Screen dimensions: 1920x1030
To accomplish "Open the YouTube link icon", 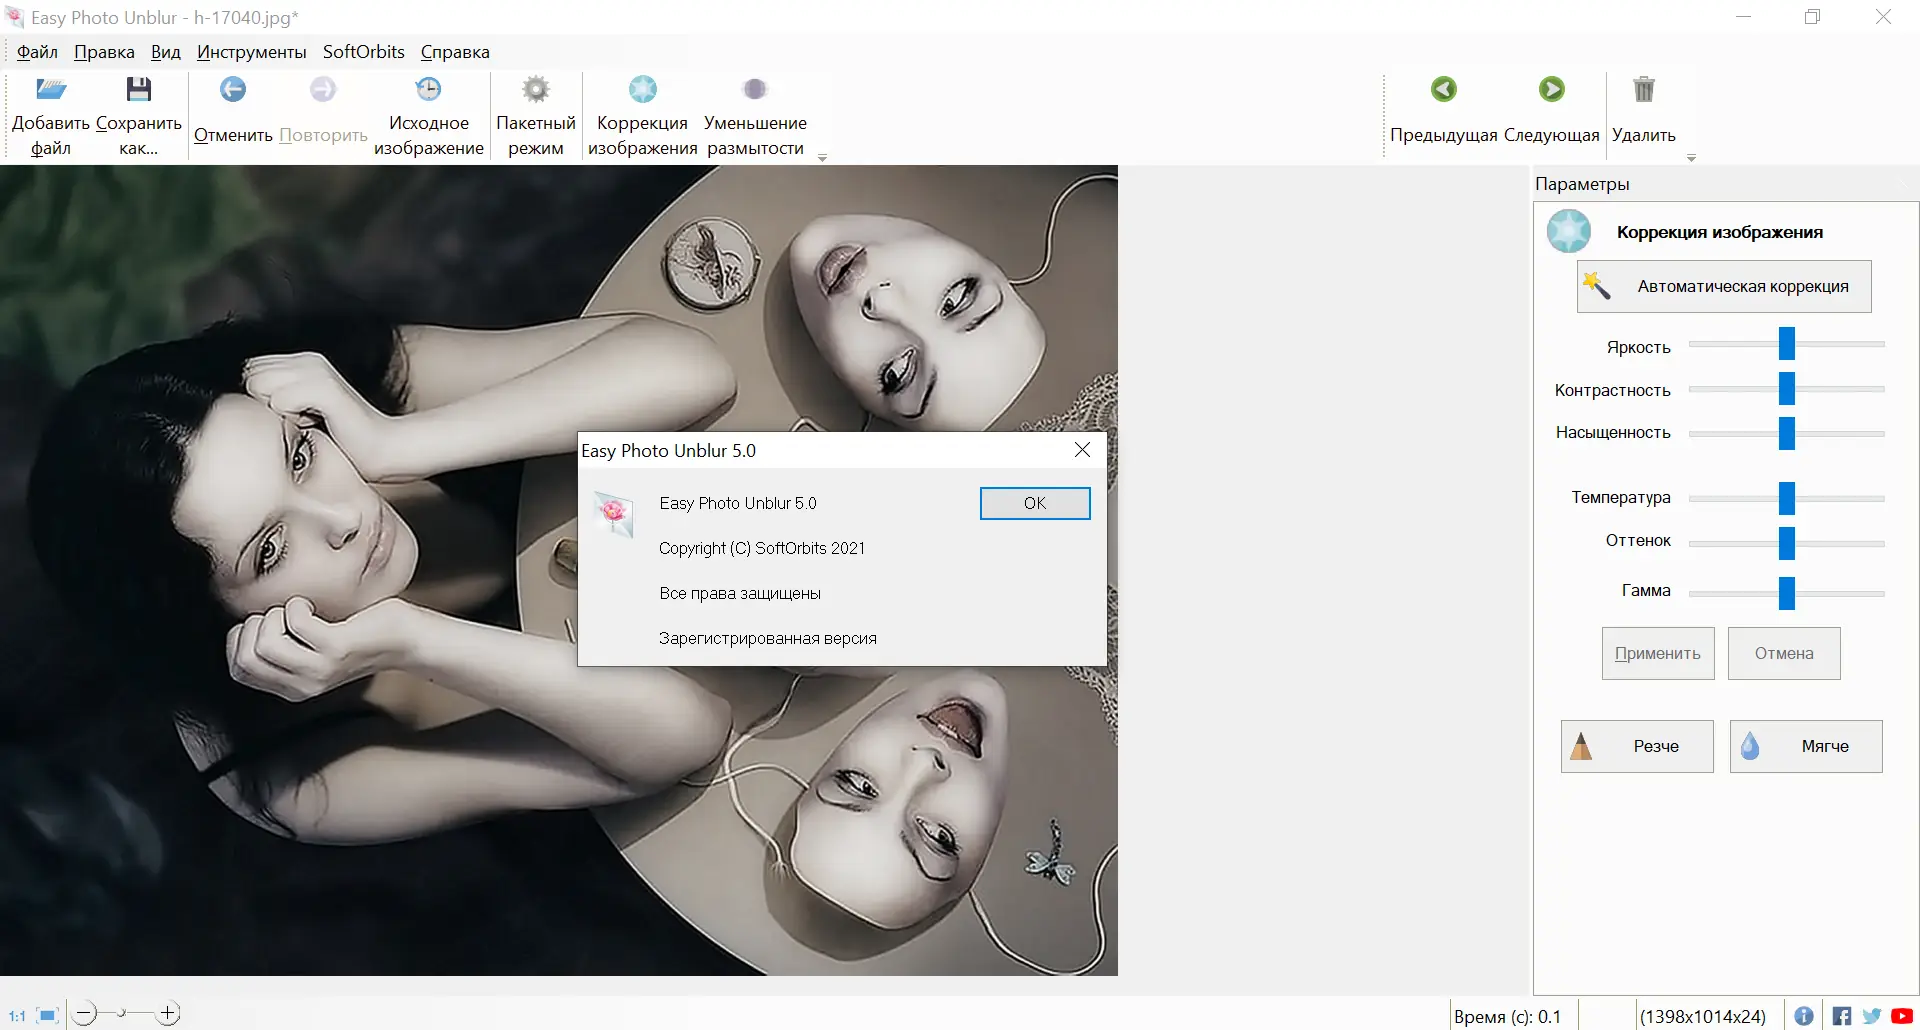I will pos(1902,1016).
